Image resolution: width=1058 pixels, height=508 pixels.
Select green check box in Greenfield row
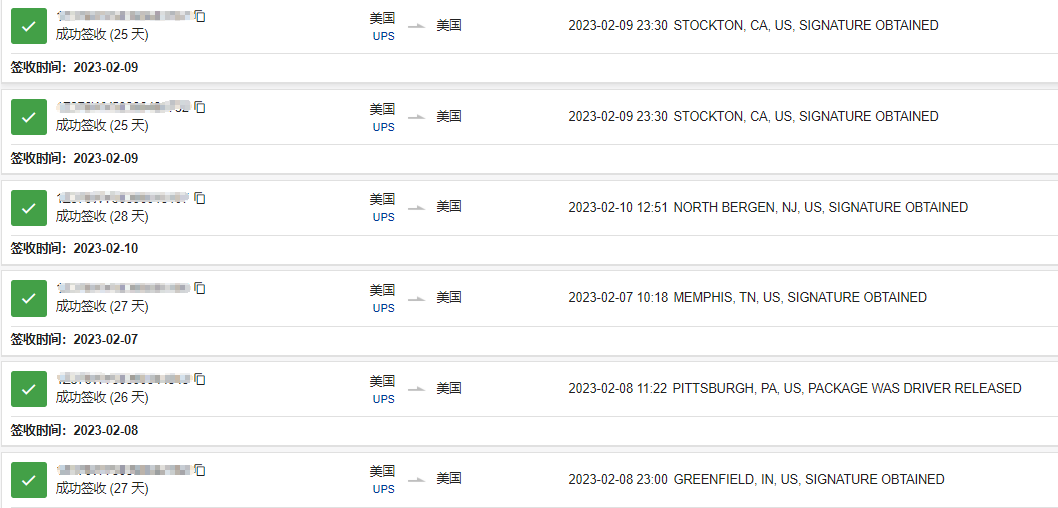click(x=29, y=479)
